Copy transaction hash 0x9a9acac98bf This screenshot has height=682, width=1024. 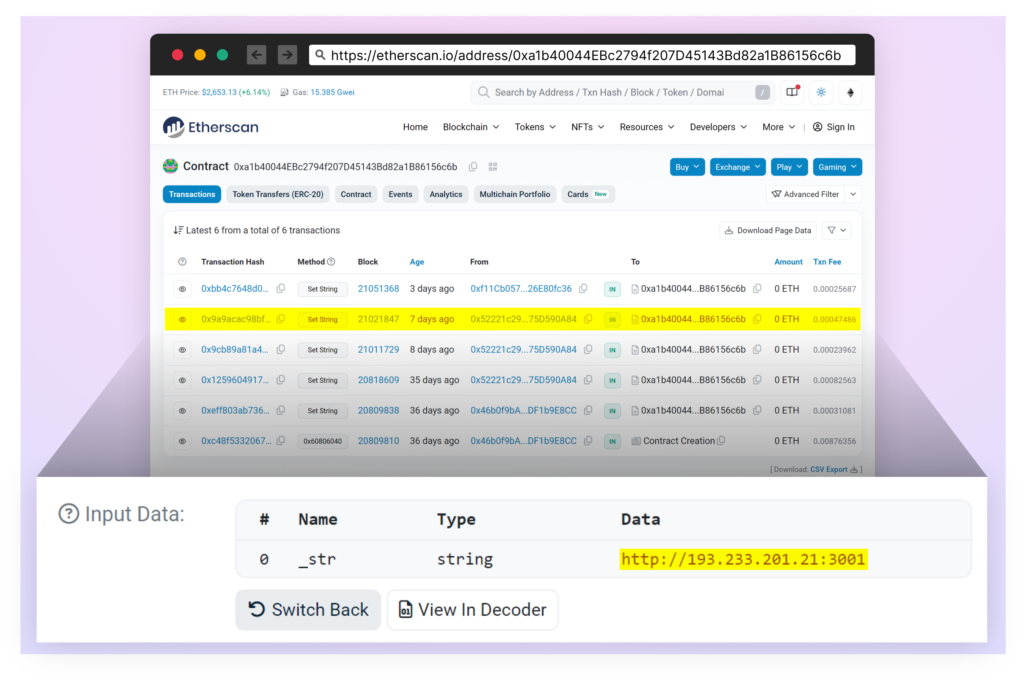click(281, 319)
